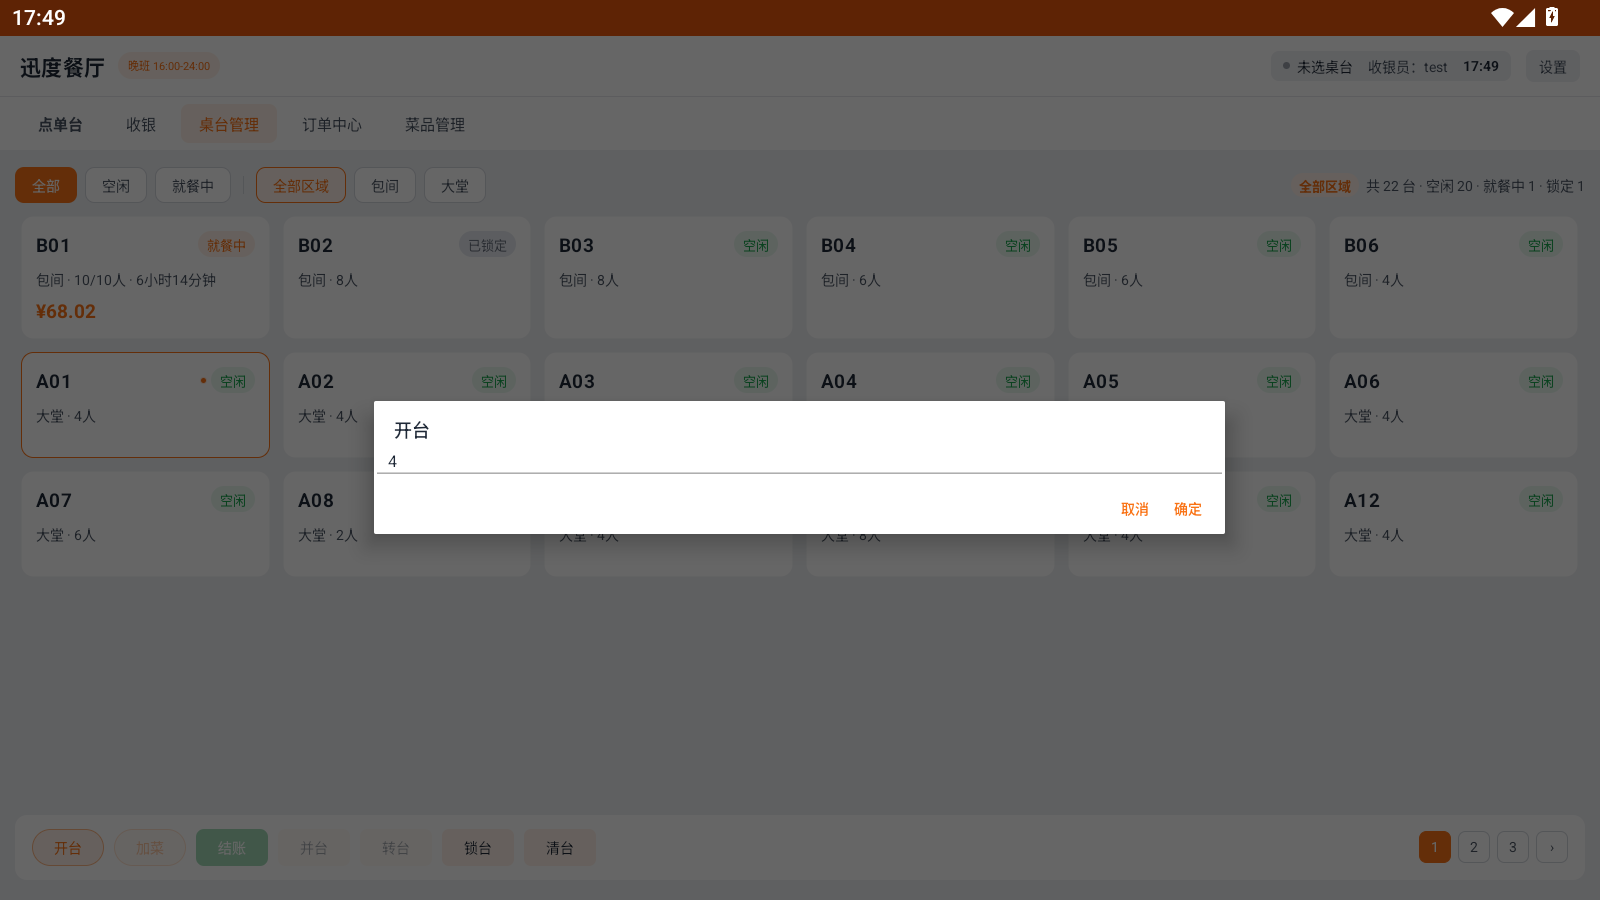Image resolution: width=1600 pixels, height=900 pixels.
Task: Select table card B04
Action: (x=930, y=277)
